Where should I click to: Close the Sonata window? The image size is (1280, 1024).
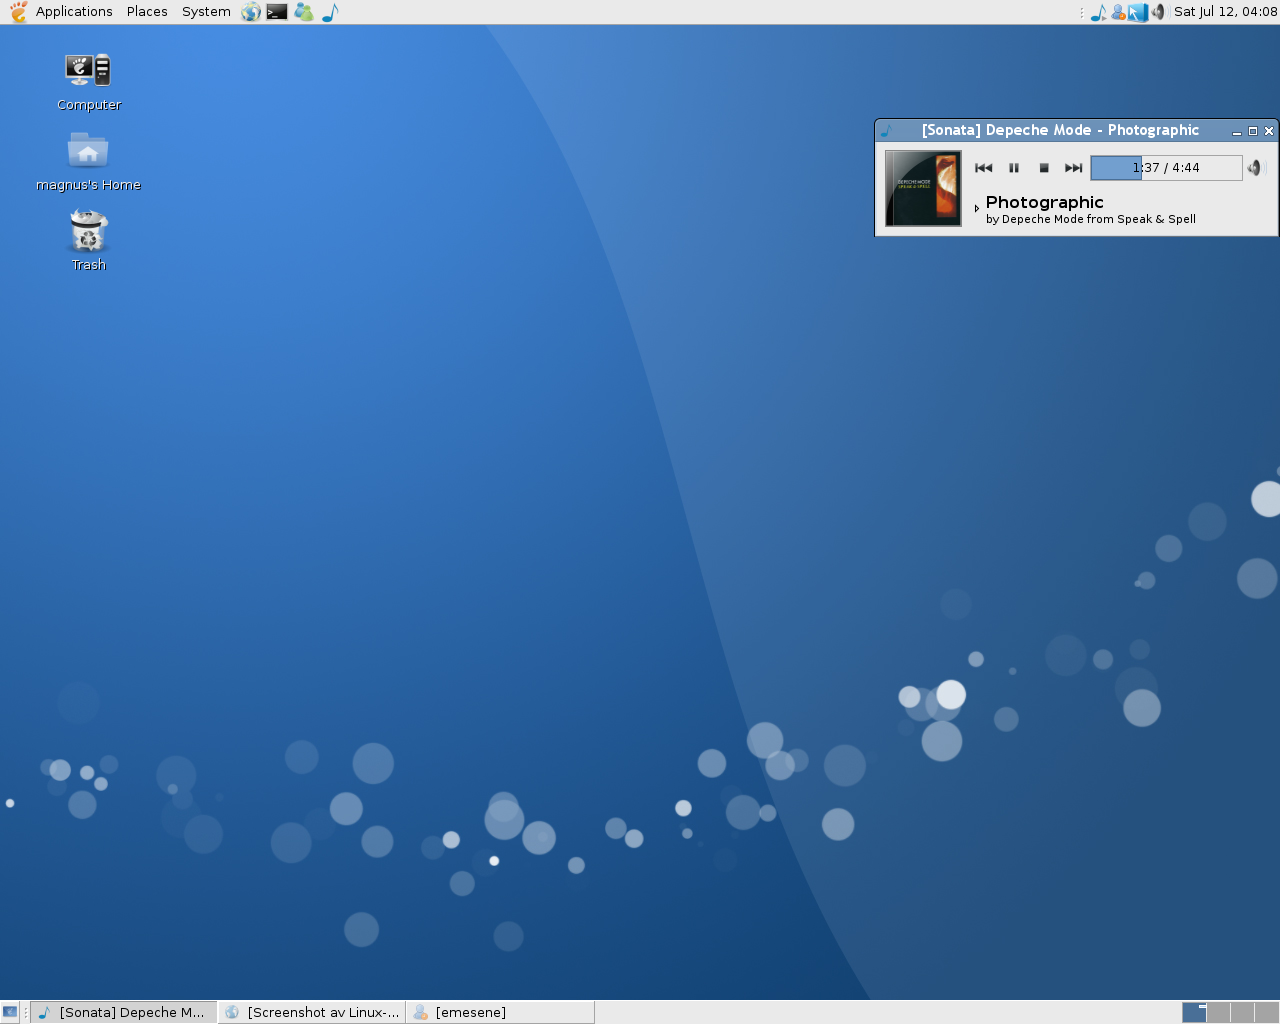pyautogui.click(x=1269, y=131)
